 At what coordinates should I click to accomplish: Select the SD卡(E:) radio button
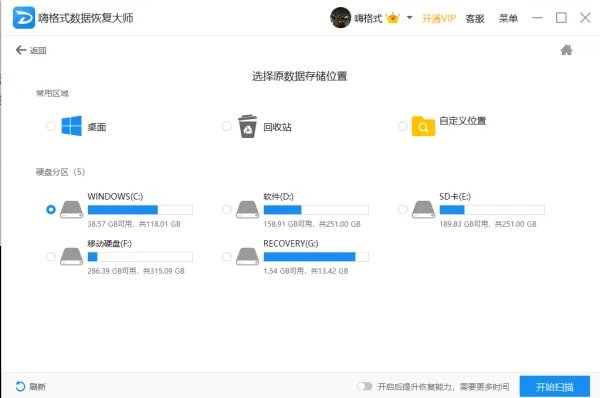[403, 209]
